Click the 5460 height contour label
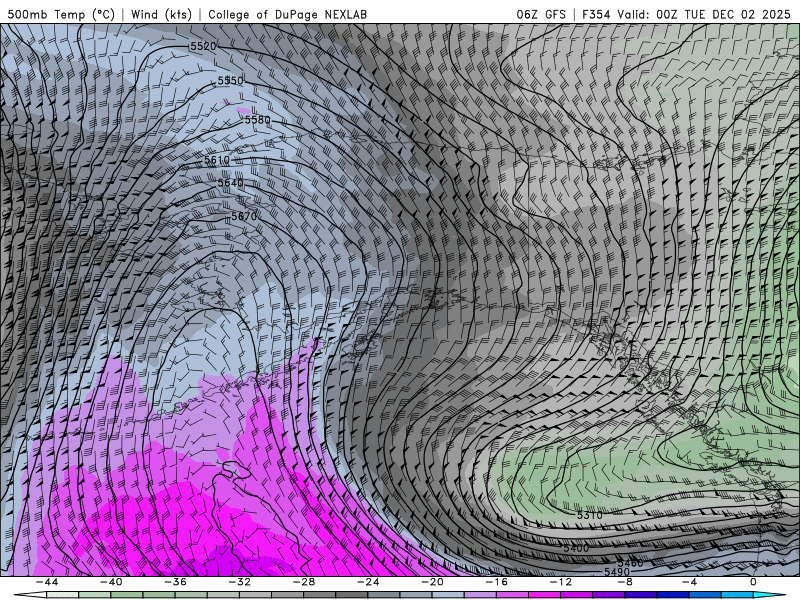Image resolution: width=800 pixels, height=600 pixels. coord(631,563)
